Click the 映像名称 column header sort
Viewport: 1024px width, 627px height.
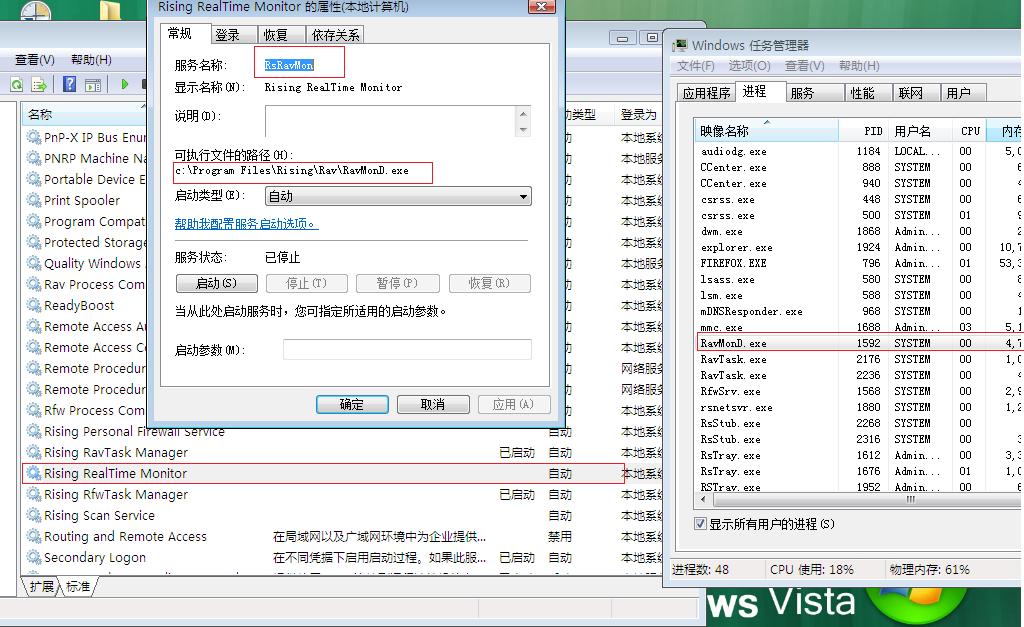click(766, 131)
